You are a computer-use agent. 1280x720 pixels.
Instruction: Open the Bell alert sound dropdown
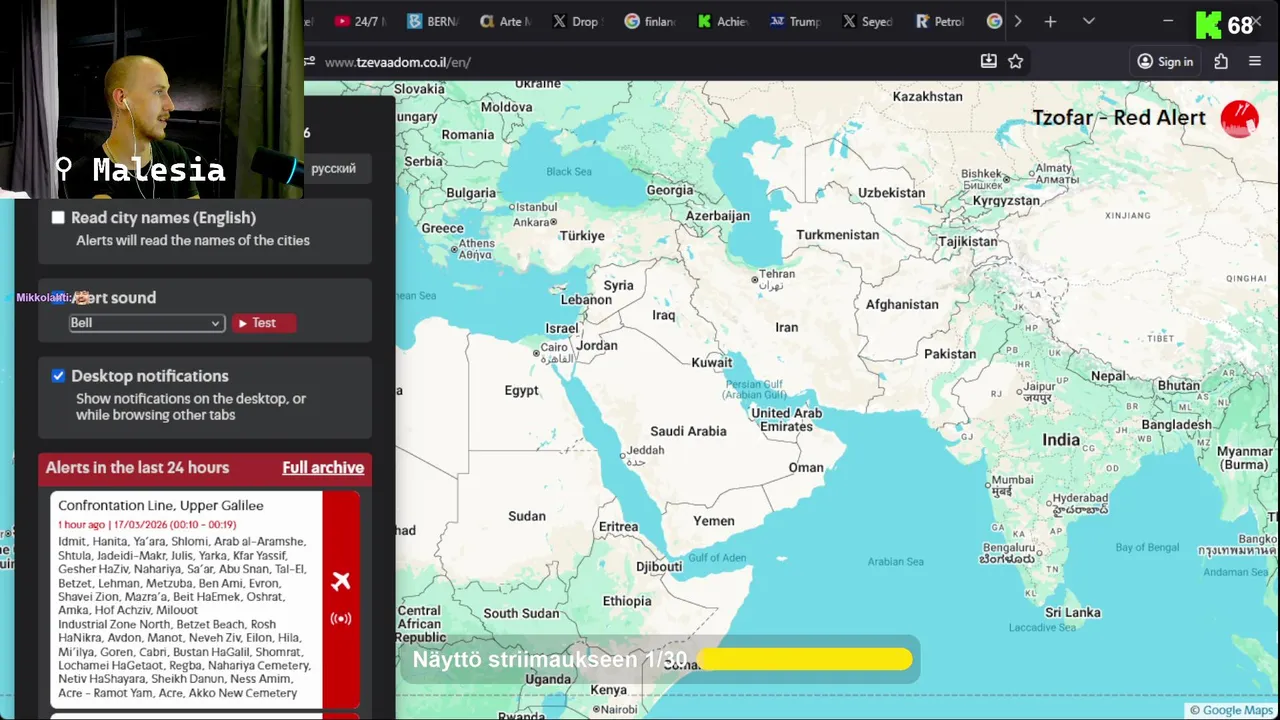[x=146, y=323]
